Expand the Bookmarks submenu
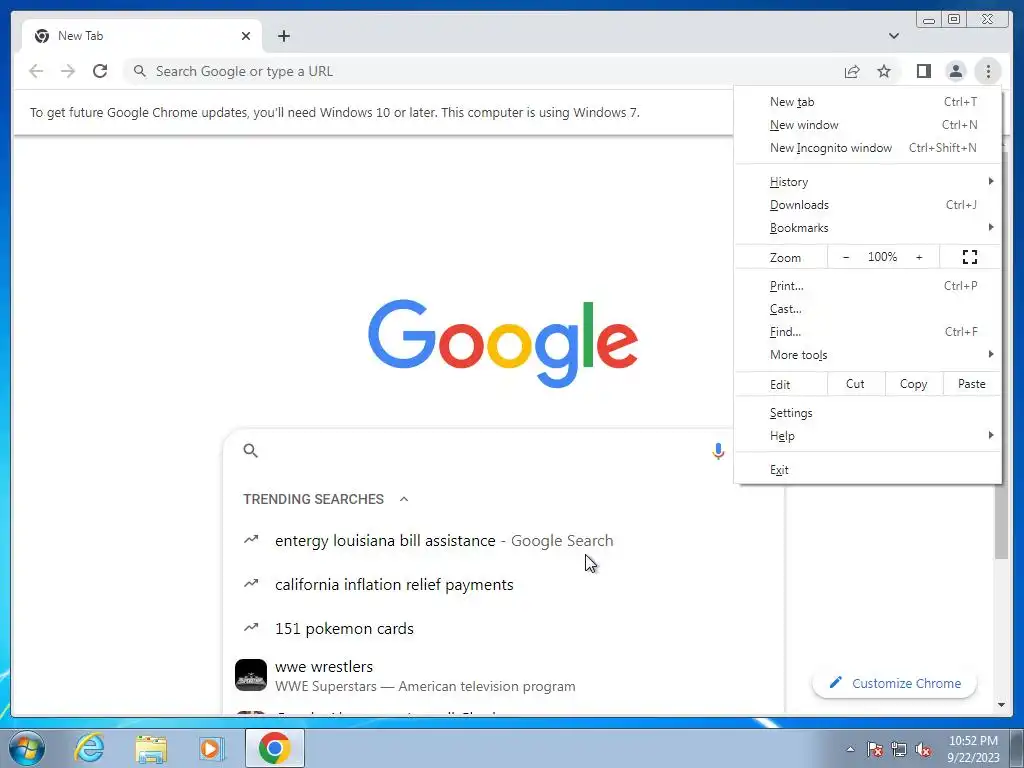This screenshot has width=1024, height=768. [868, 227]
